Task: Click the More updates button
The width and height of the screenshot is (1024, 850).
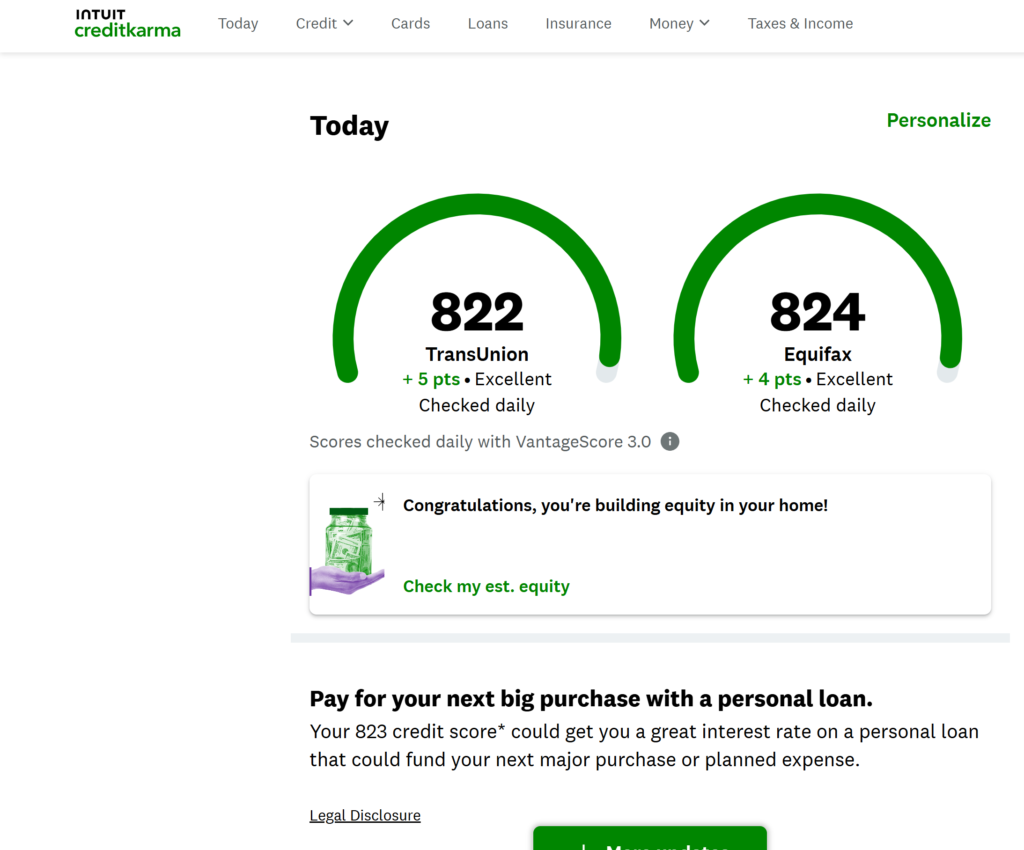Action: tap(650, 839)
